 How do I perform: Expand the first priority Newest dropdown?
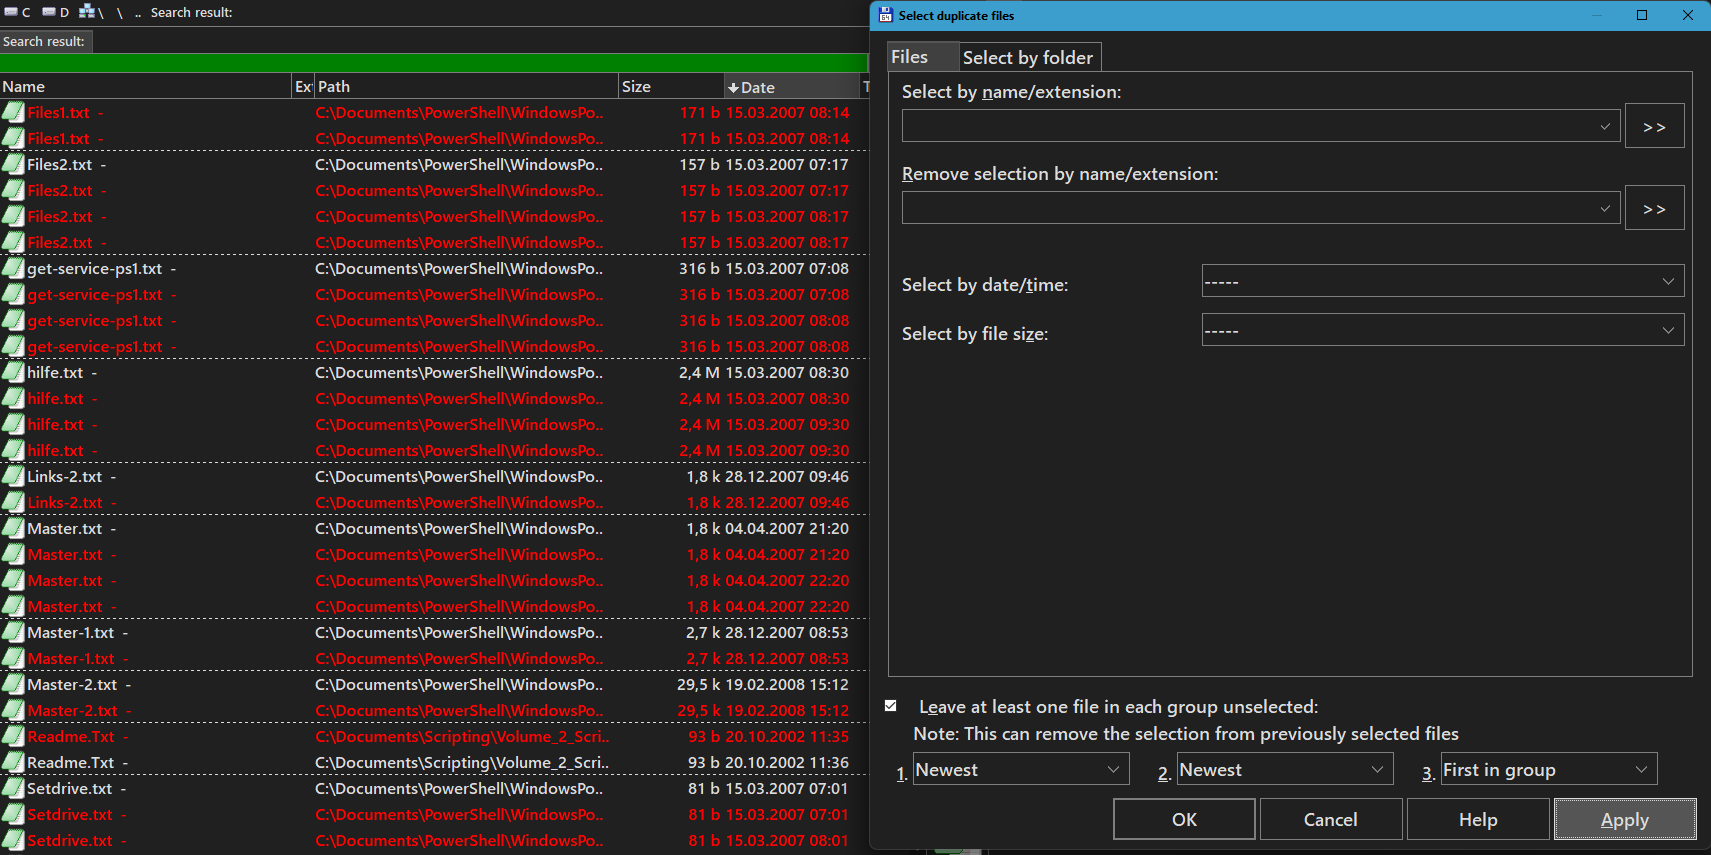(1020, 769)
